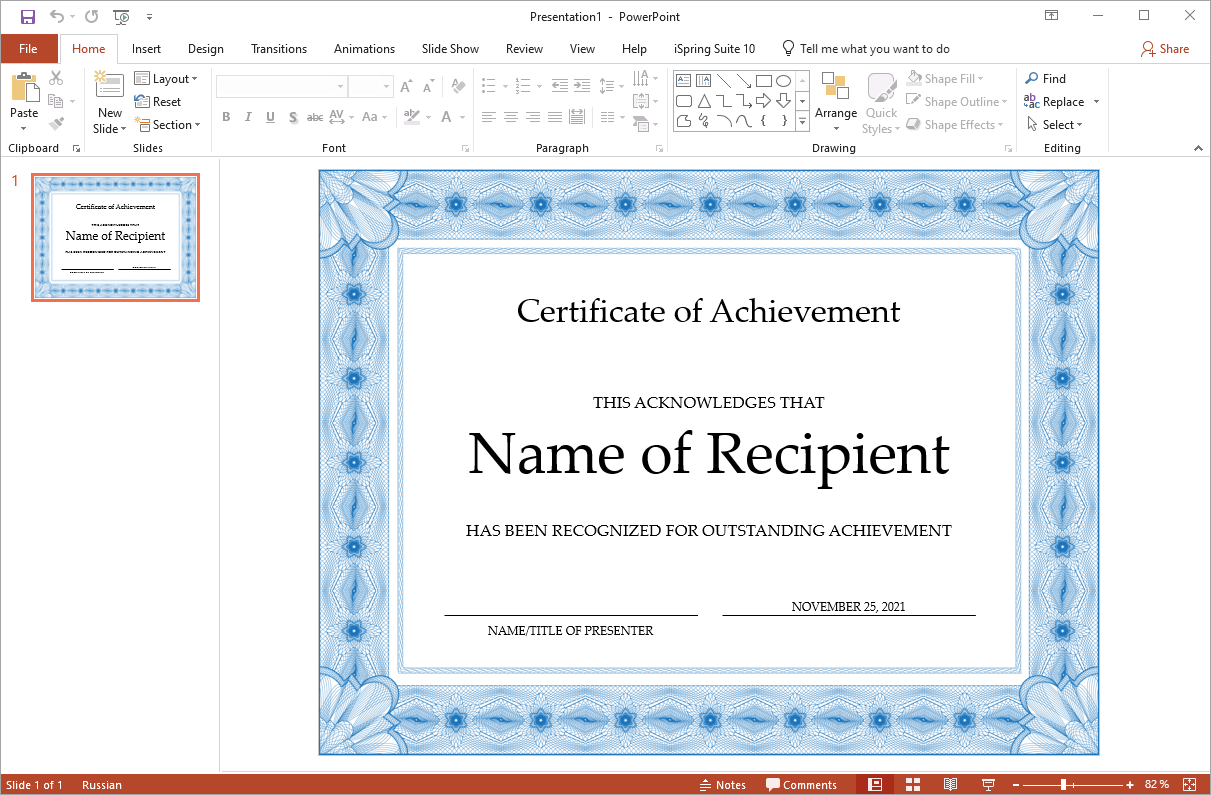Screen dimensions: 1211x795
Task: Toggle Normal view in status bar
Action: tap(875, 785)
